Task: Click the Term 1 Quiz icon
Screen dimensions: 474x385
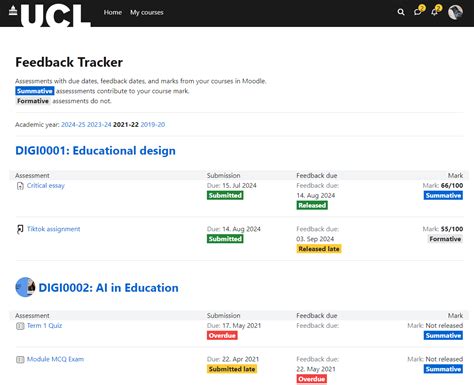Action: tap(20, 326)
